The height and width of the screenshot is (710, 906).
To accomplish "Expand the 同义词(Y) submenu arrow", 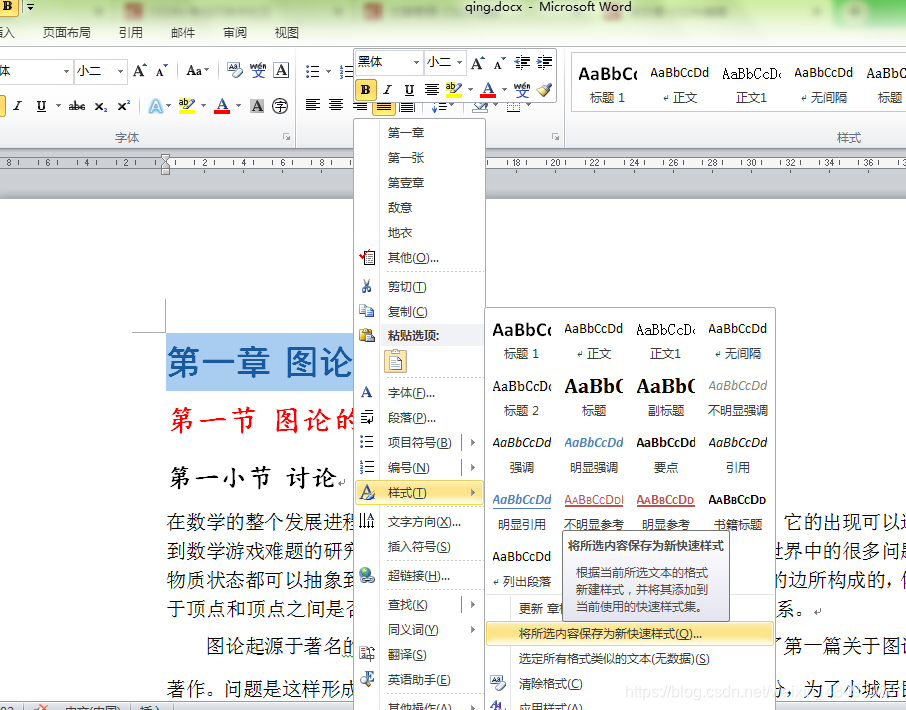I will (x=473, y=629).
